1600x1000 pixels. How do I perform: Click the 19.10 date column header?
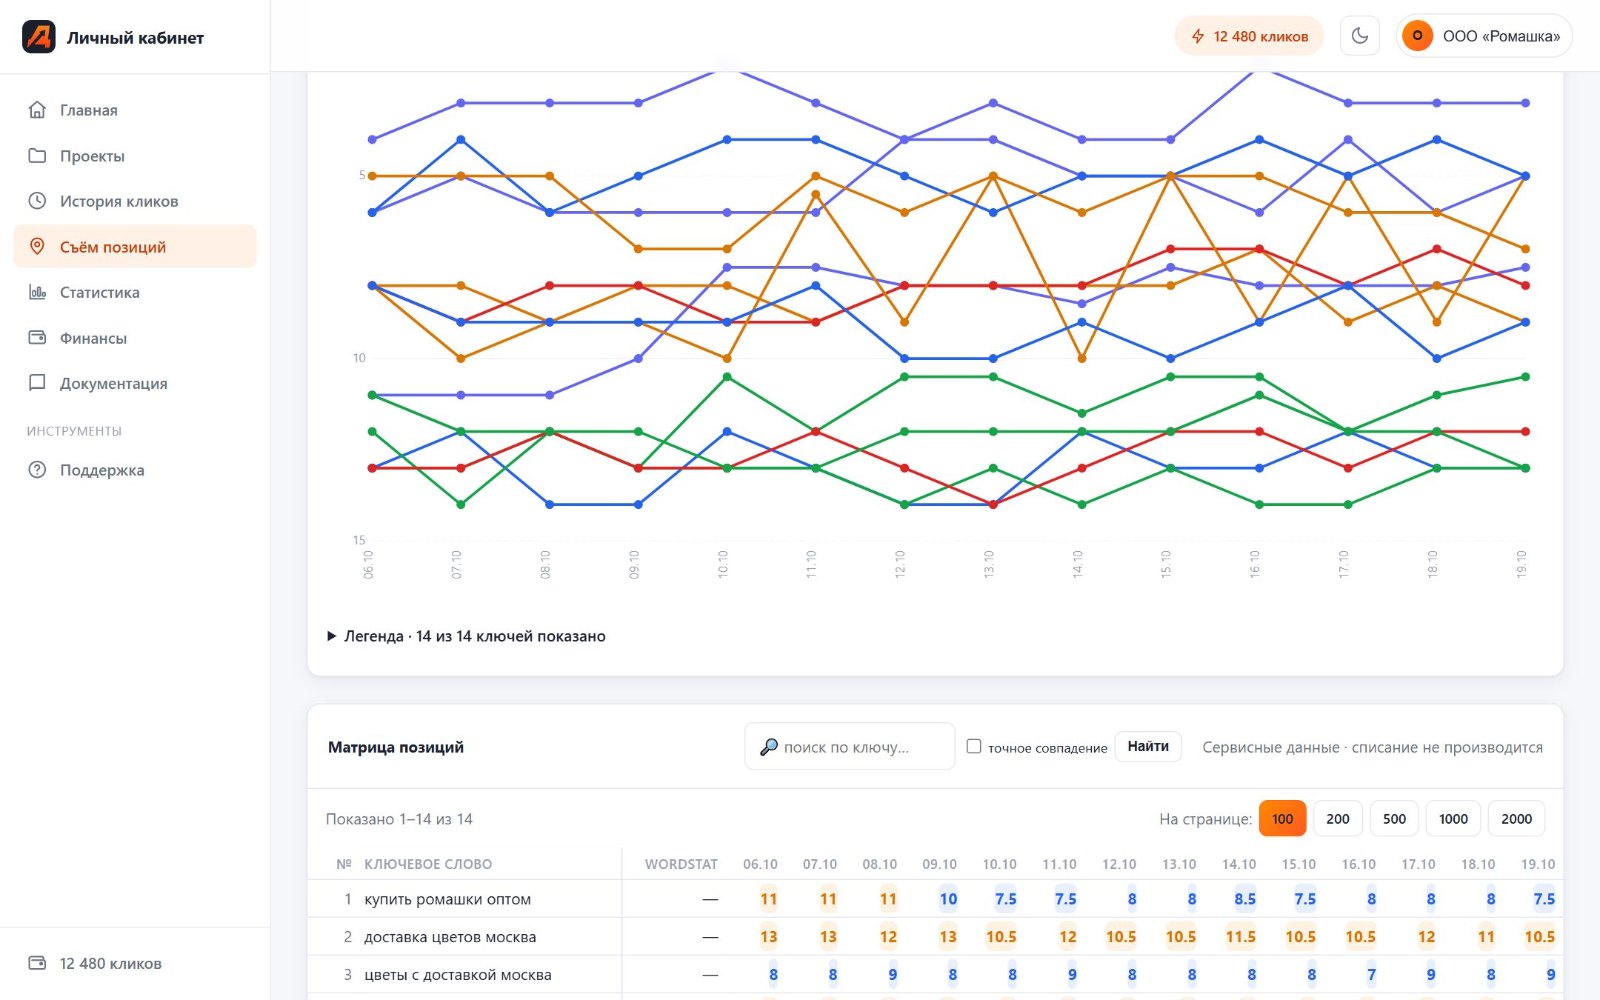pos(1538,864)
